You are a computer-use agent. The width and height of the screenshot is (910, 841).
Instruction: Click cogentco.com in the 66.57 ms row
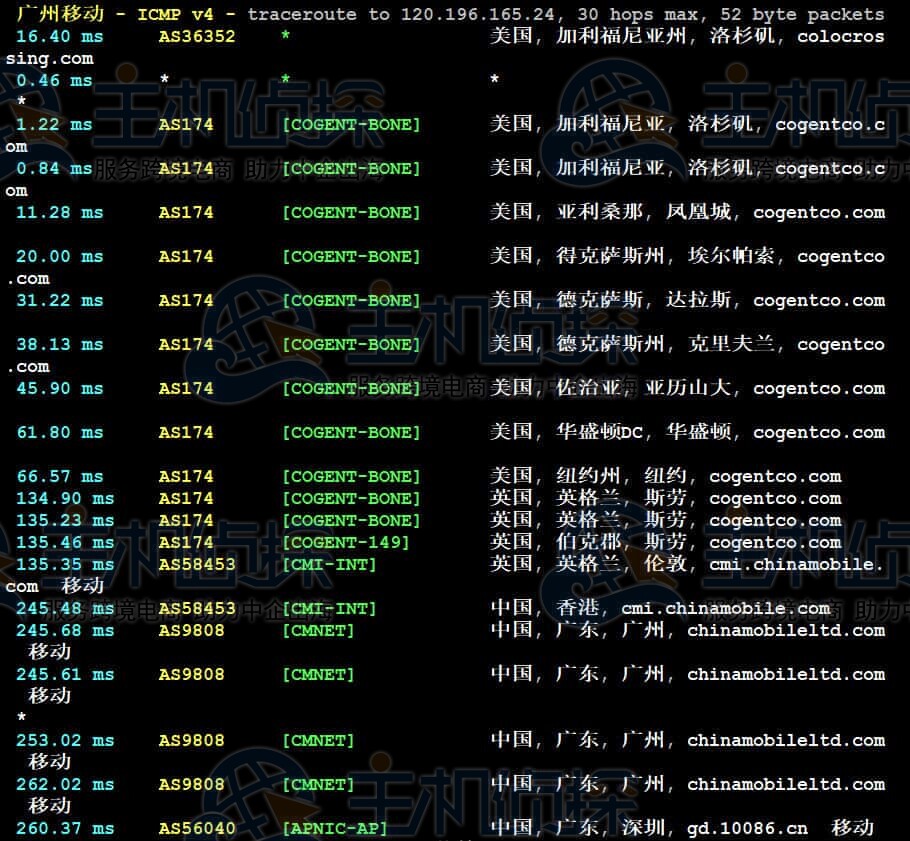click(x=775, y=477)
